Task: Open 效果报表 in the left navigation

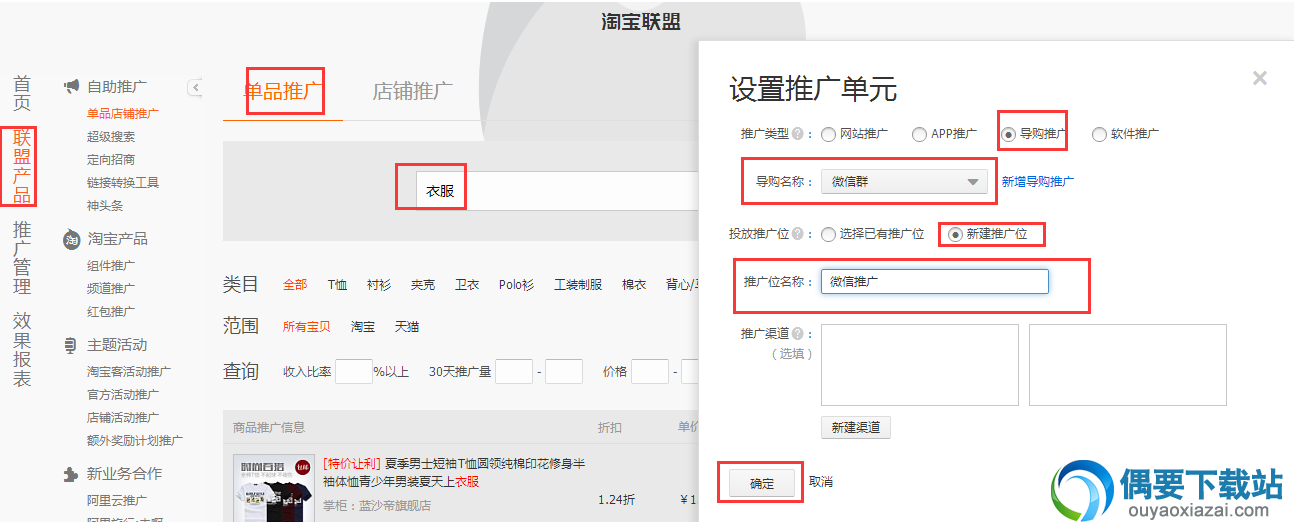Action: [22, 350]
